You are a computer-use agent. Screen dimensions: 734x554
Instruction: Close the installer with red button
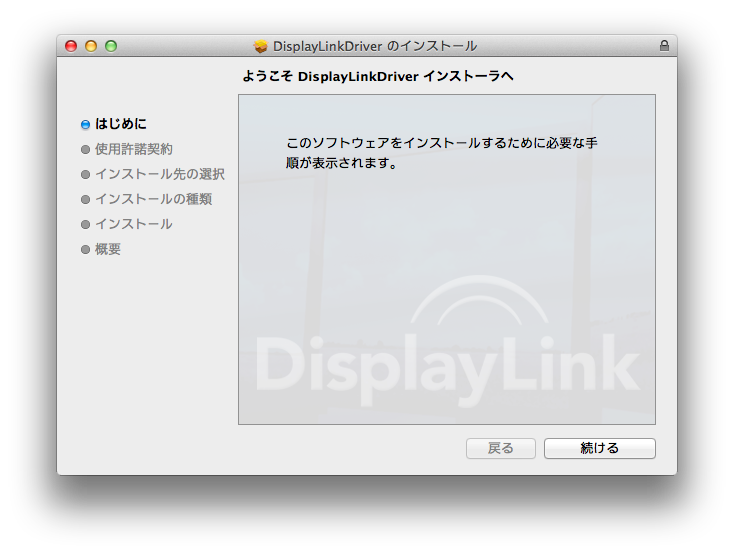click(x=71, y=46)
